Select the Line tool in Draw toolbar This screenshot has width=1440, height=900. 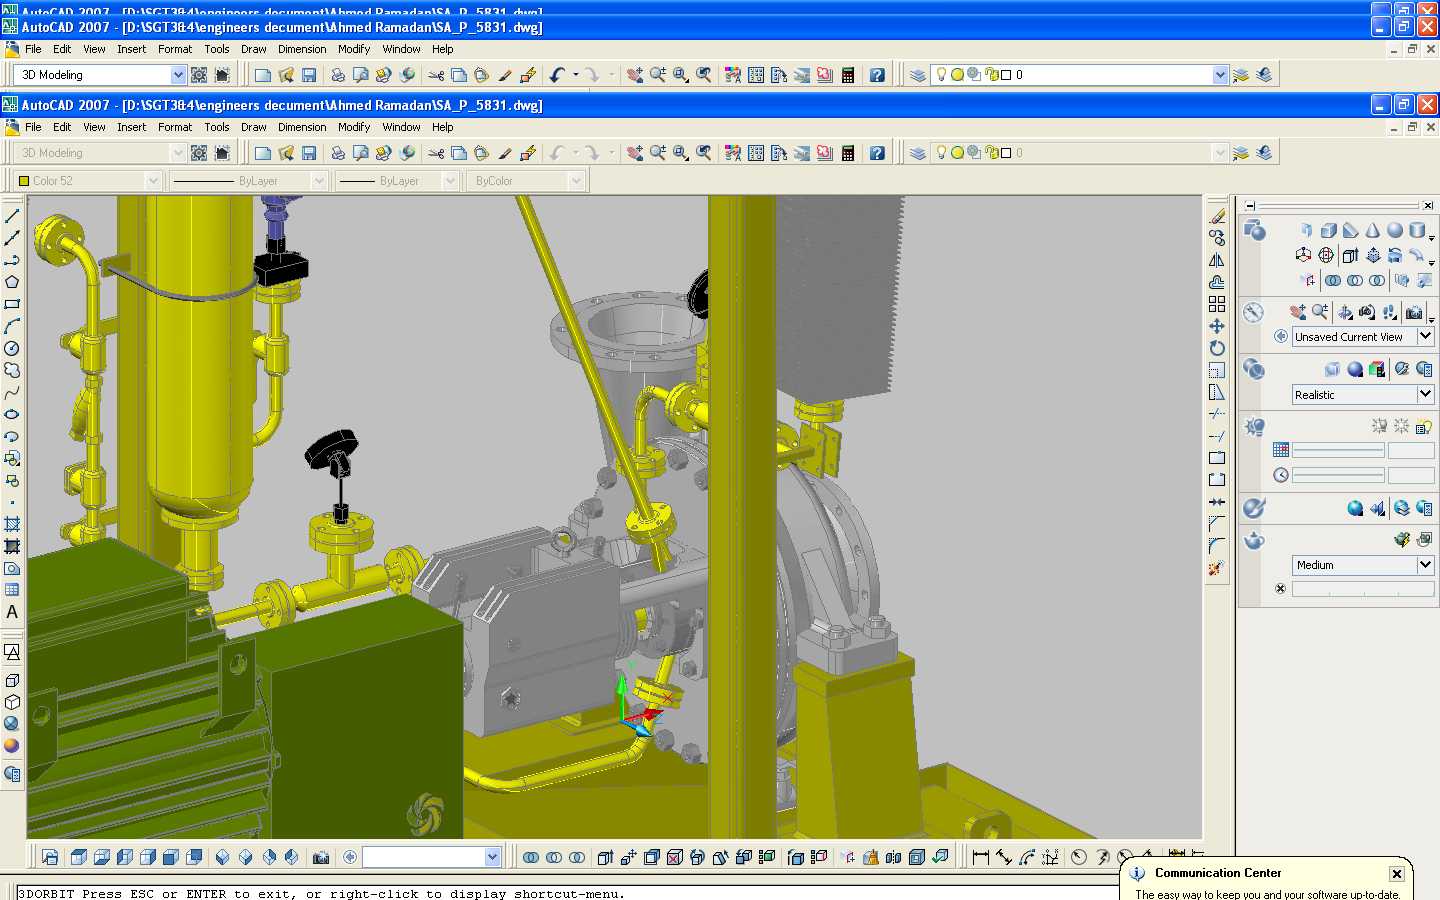tap(12, 216)
